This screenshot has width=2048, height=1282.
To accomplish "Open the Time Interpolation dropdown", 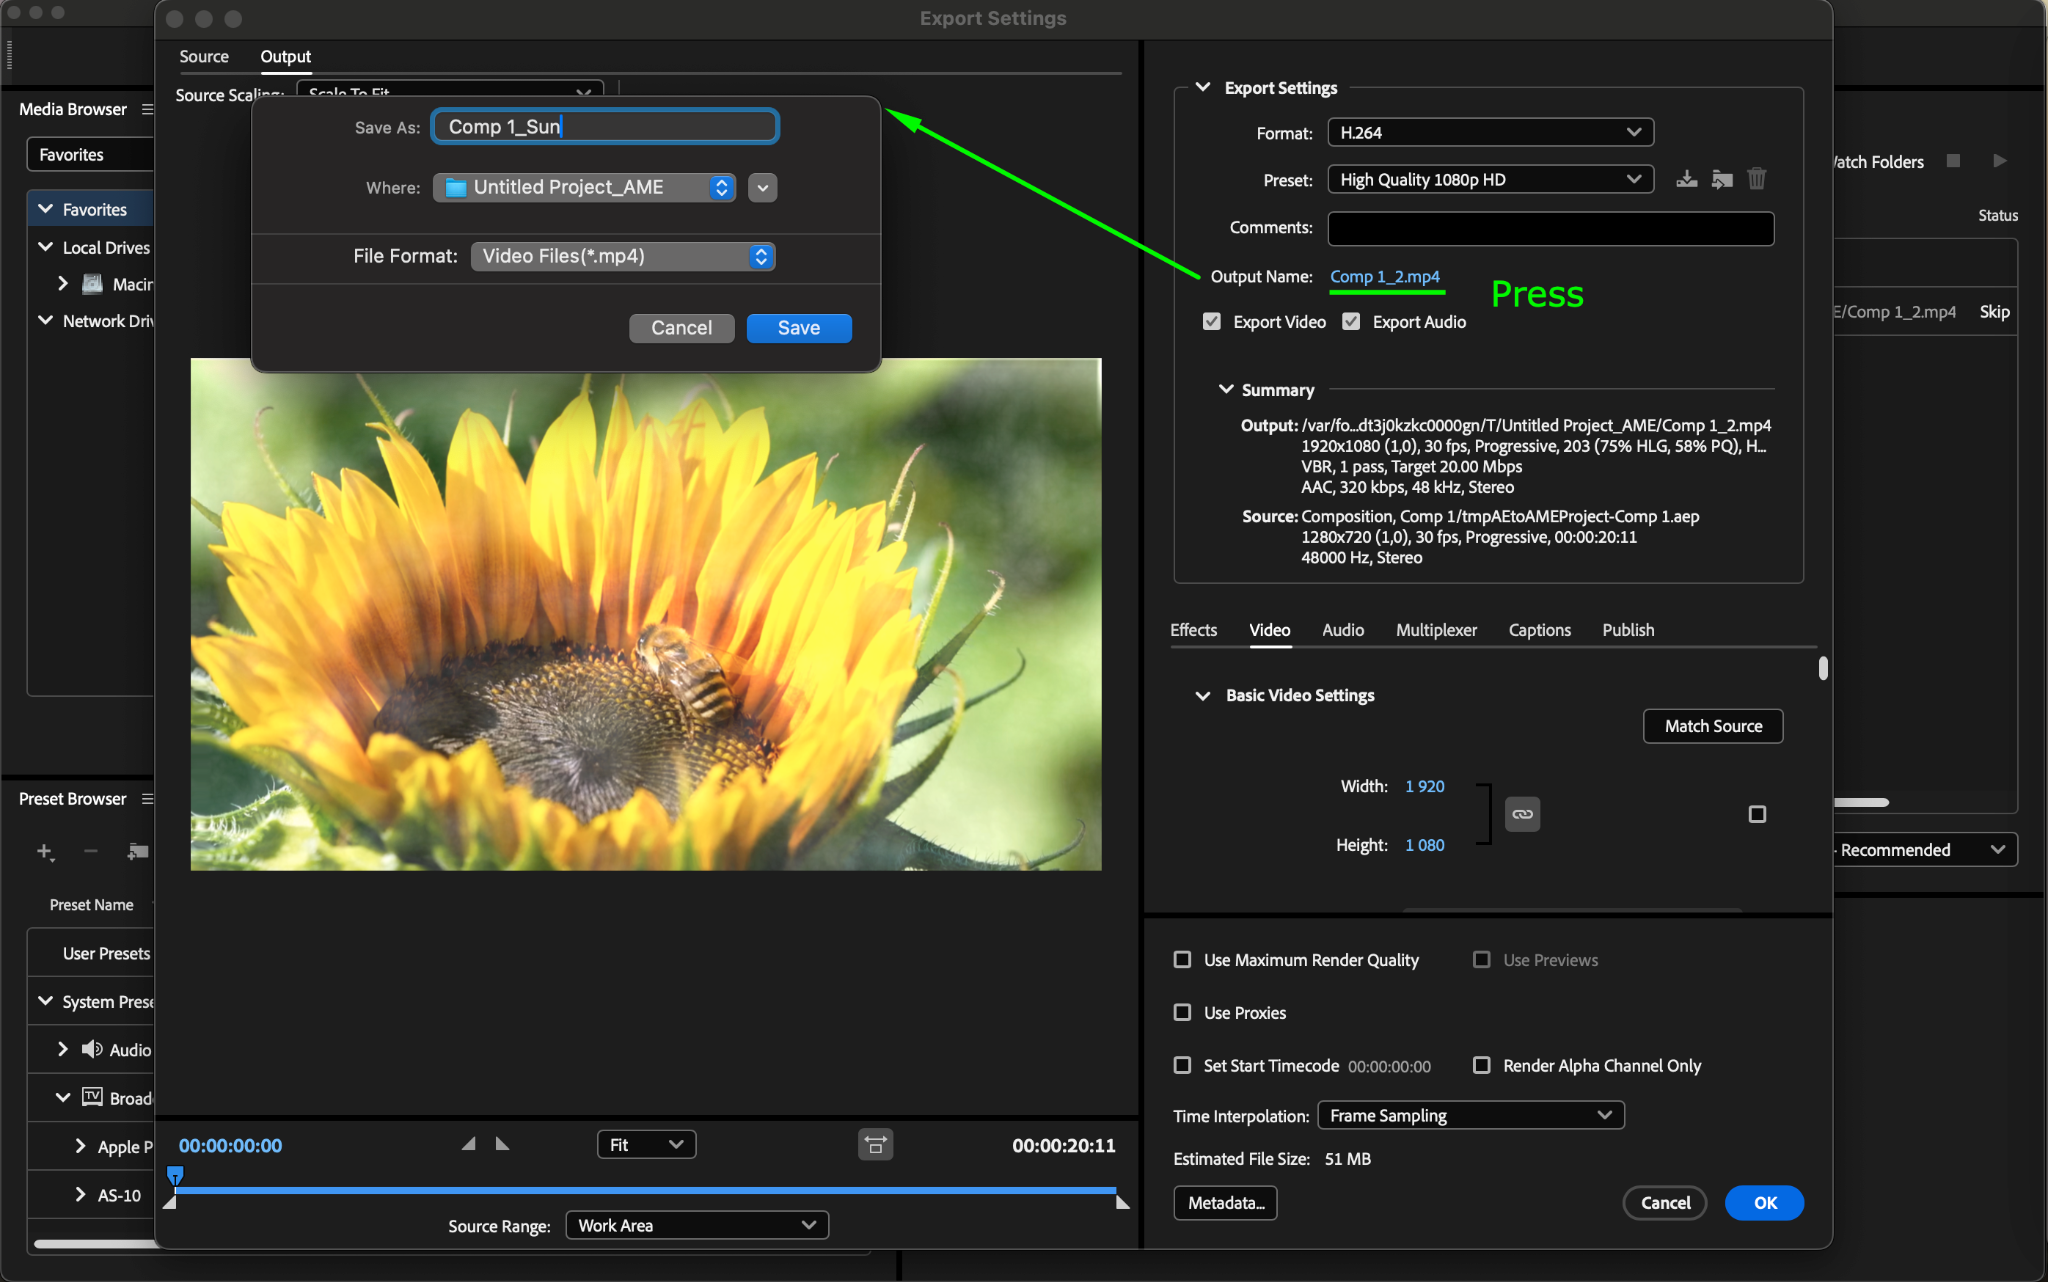I will [x=1470, y=1116].
